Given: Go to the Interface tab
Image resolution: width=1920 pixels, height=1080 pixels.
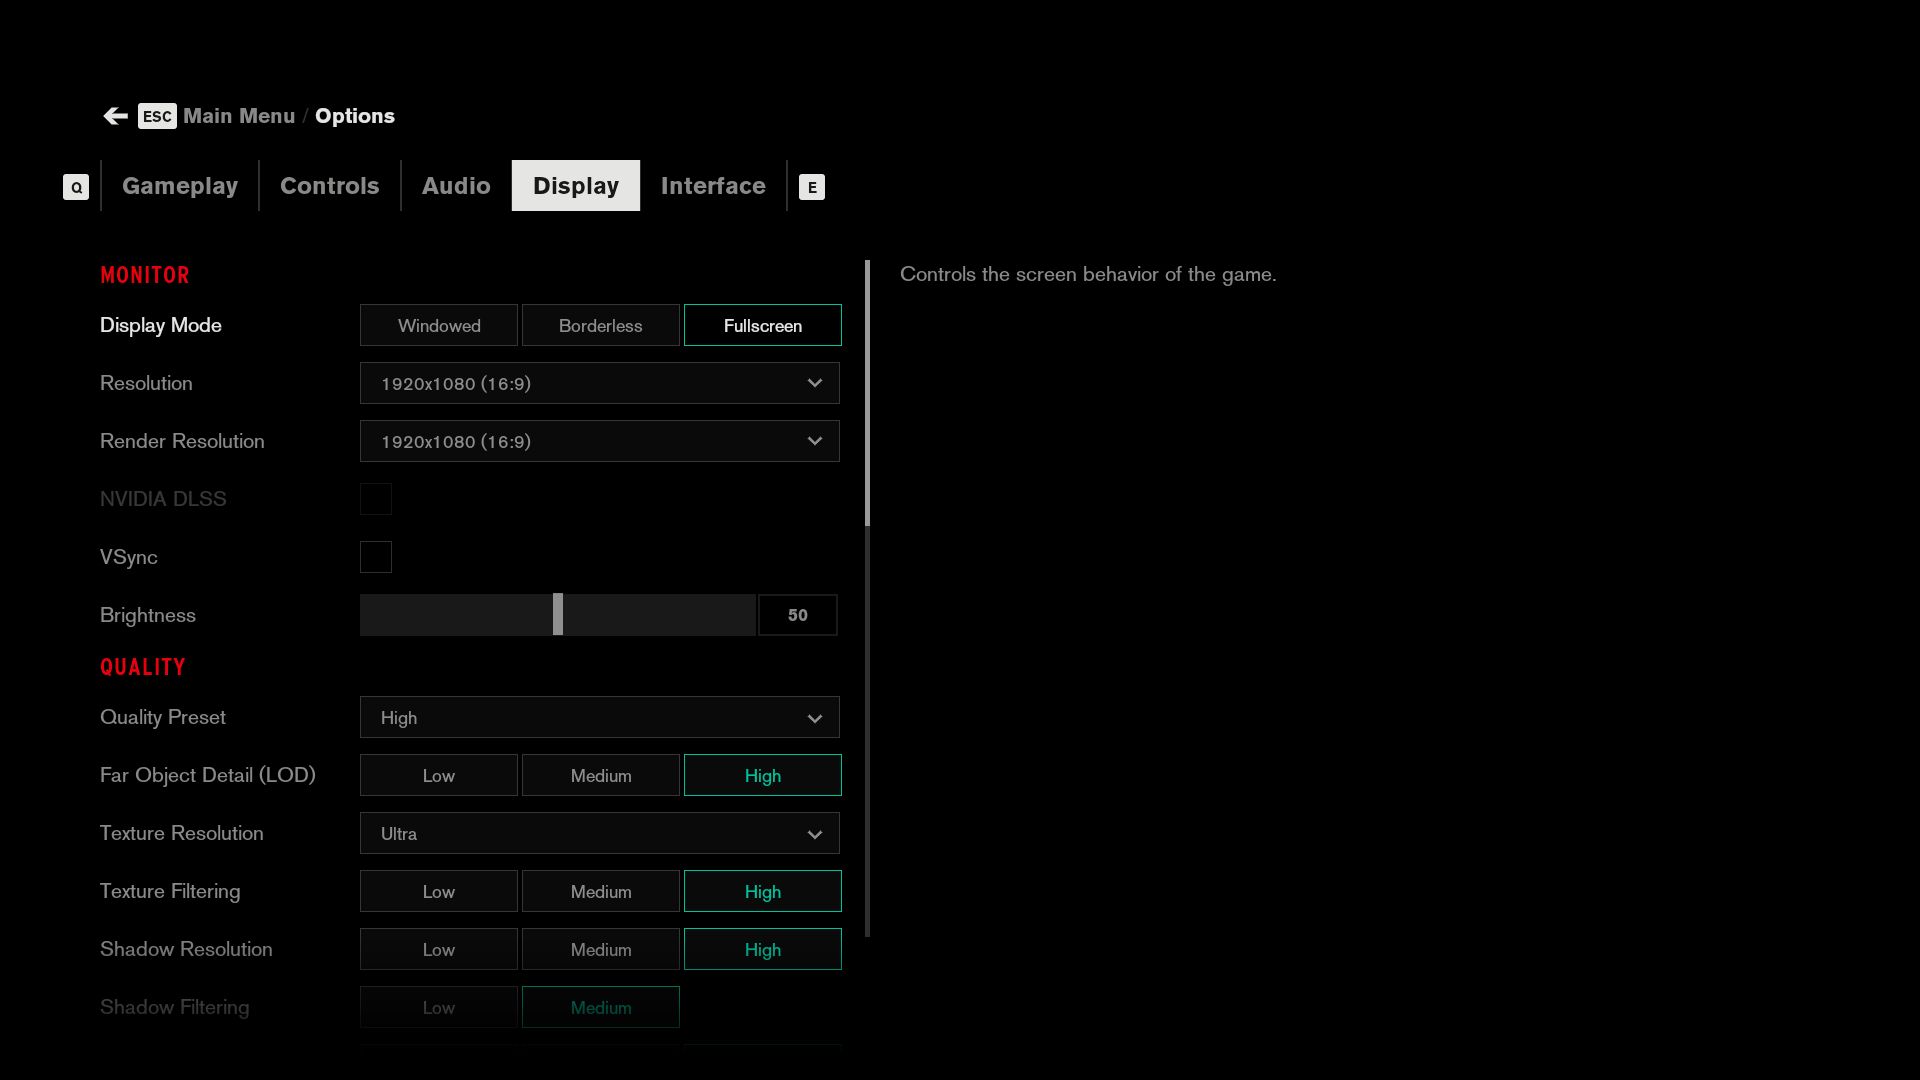Looking at the screenshot, I should (x=713, y=186).
